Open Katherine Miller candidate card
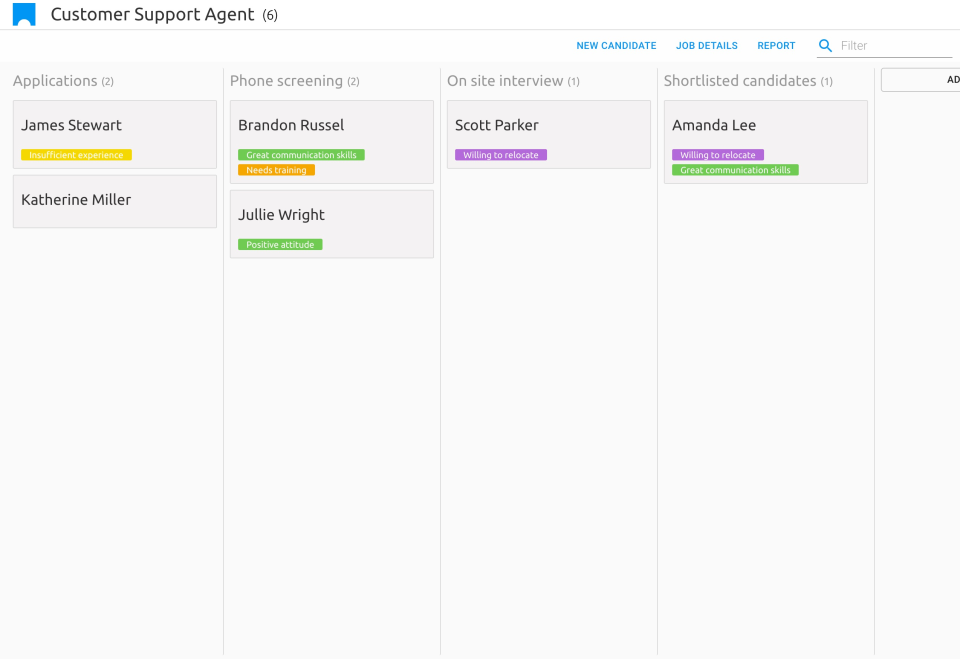 114,201
